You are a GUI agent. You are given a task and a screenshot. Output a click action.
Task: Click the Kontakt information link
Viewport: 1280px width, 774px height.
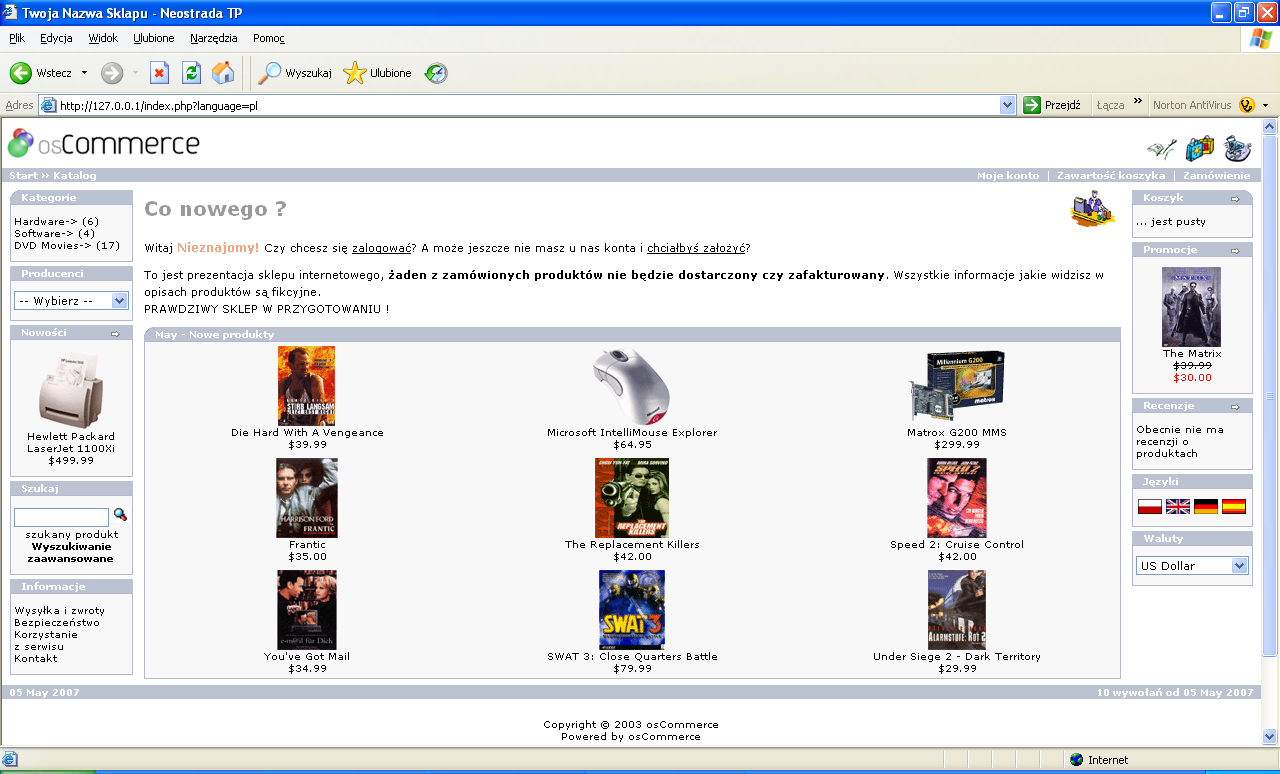pyautogui.click(x=36, y=658)
